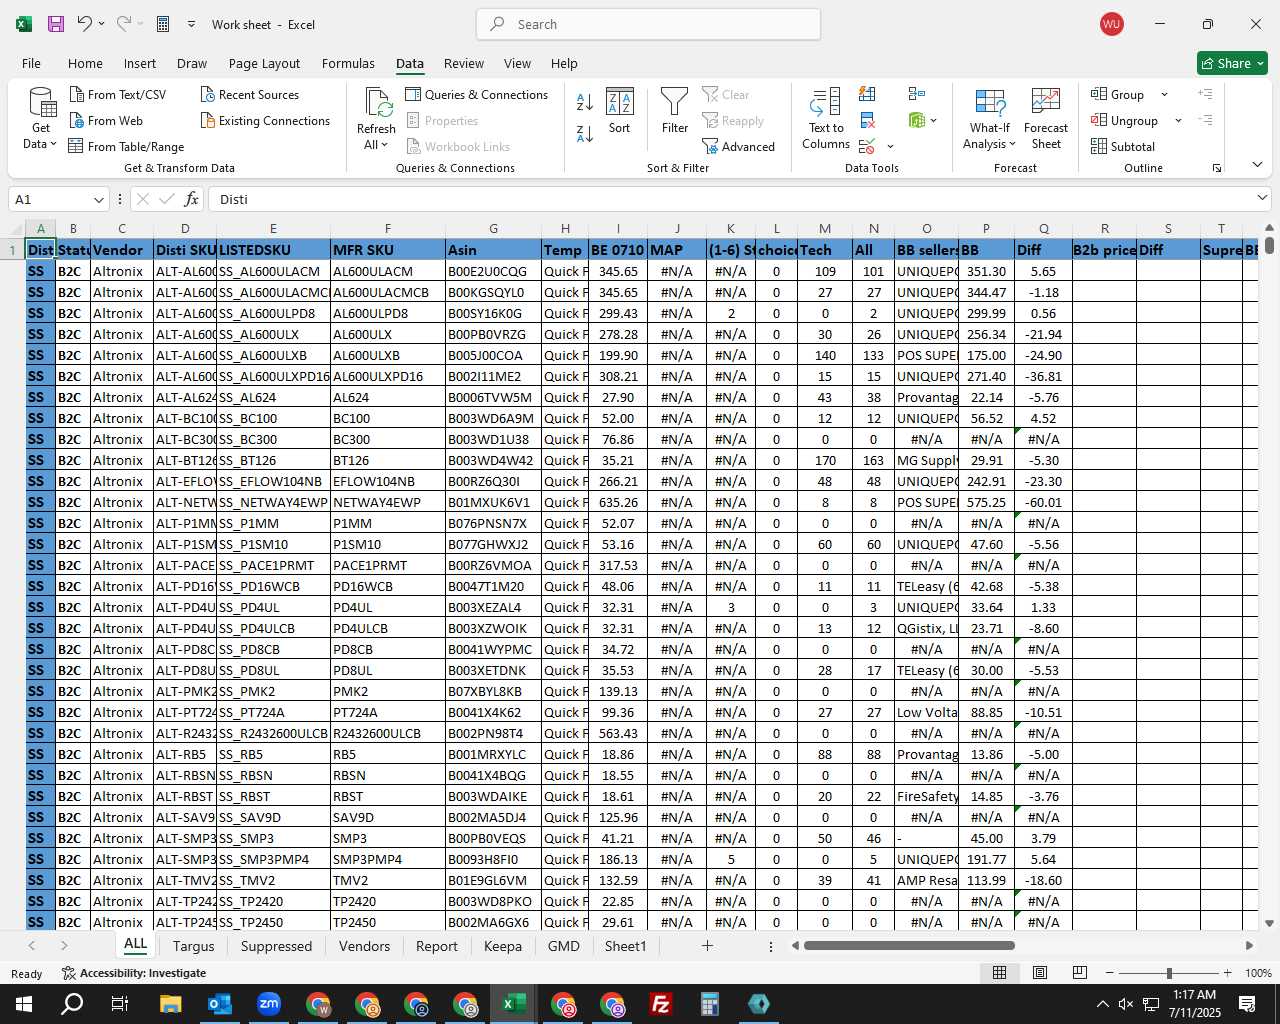
Task: Click the Save icon in title bar
Action: pyautogui.click(x=56, y=24)
